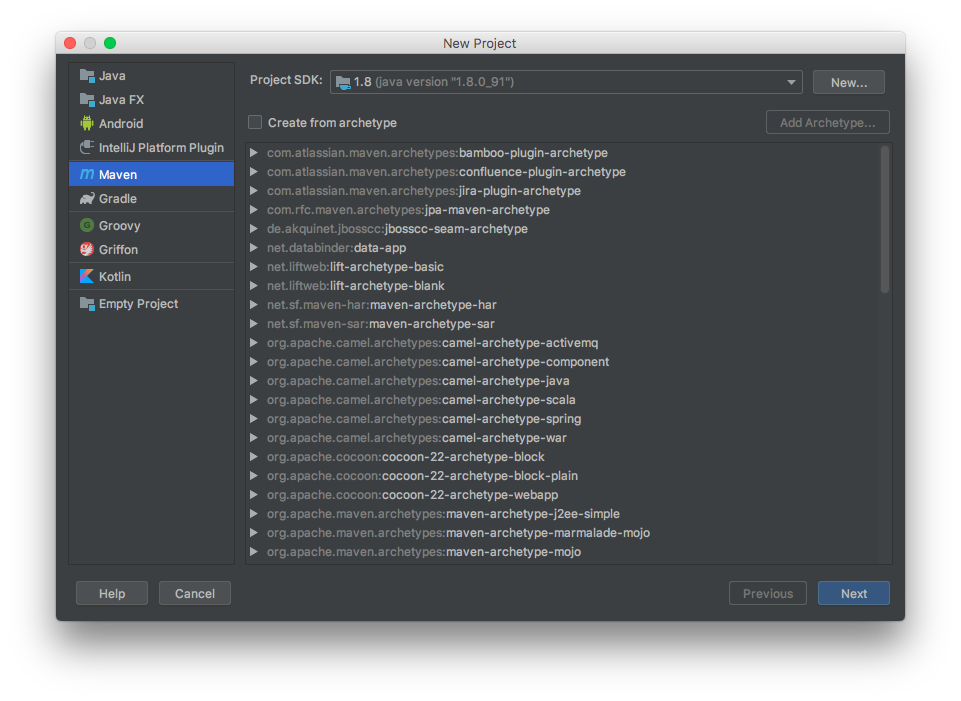The image size is (961, 701).
Task: Expand confluence-plugin-archetype node
Action: (254, 172)
